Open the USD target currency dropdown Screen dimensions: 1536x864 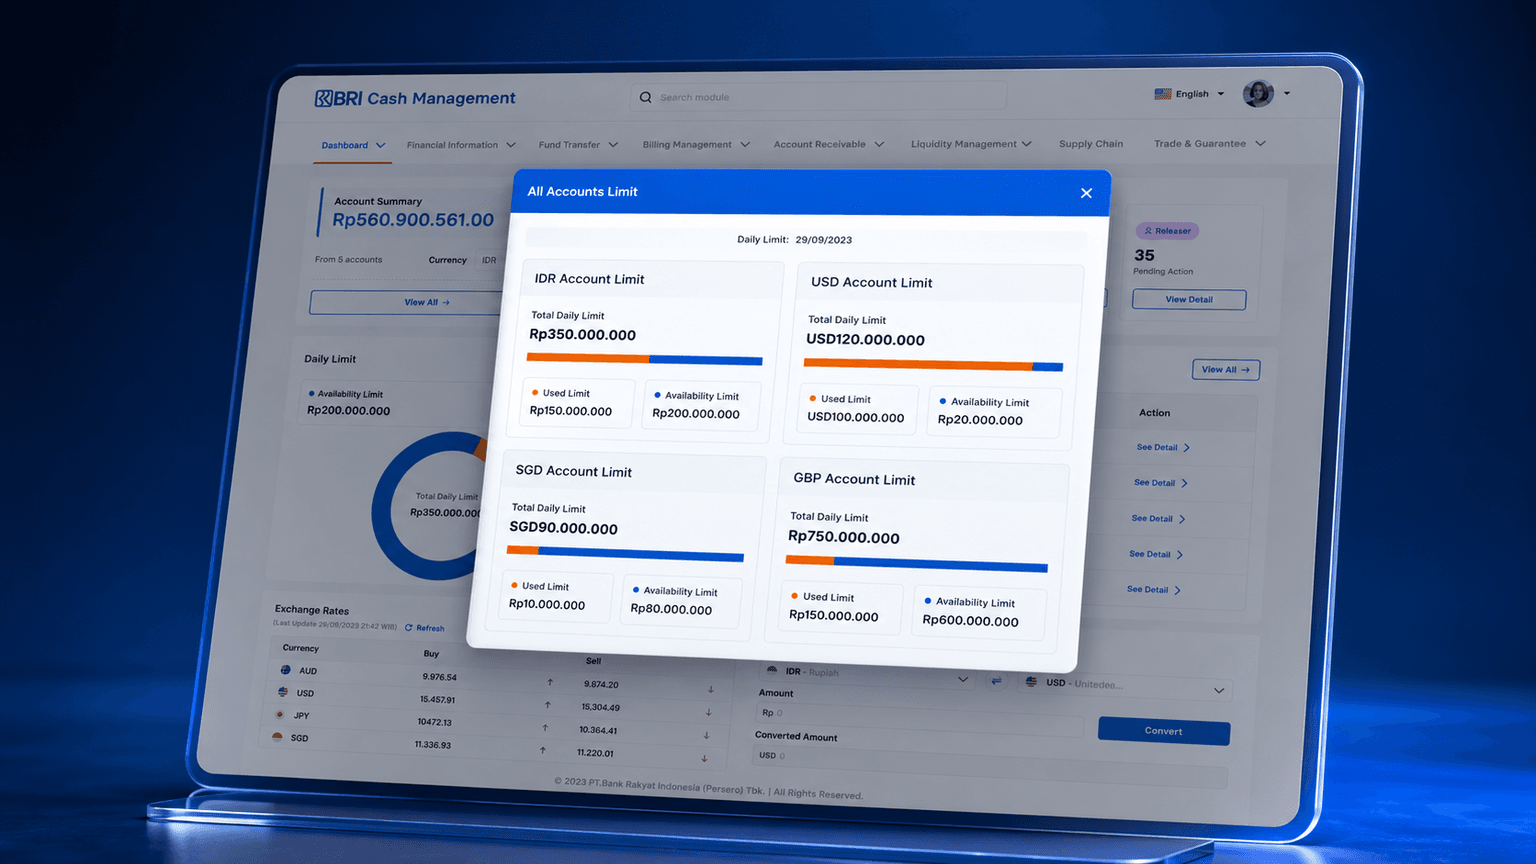(x=1124, y=686)
